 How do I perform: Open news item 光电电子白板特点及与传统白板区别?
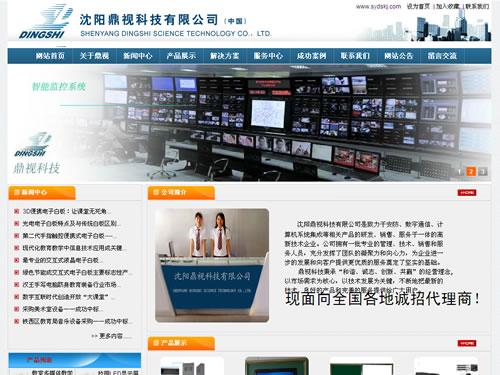coord(71,223)
